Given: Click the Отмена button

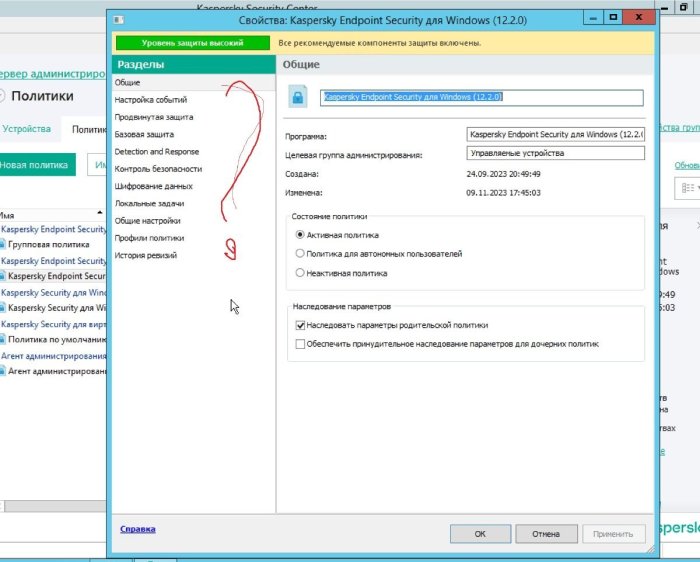Looking at the screenshot, I should tap(546, 533).
